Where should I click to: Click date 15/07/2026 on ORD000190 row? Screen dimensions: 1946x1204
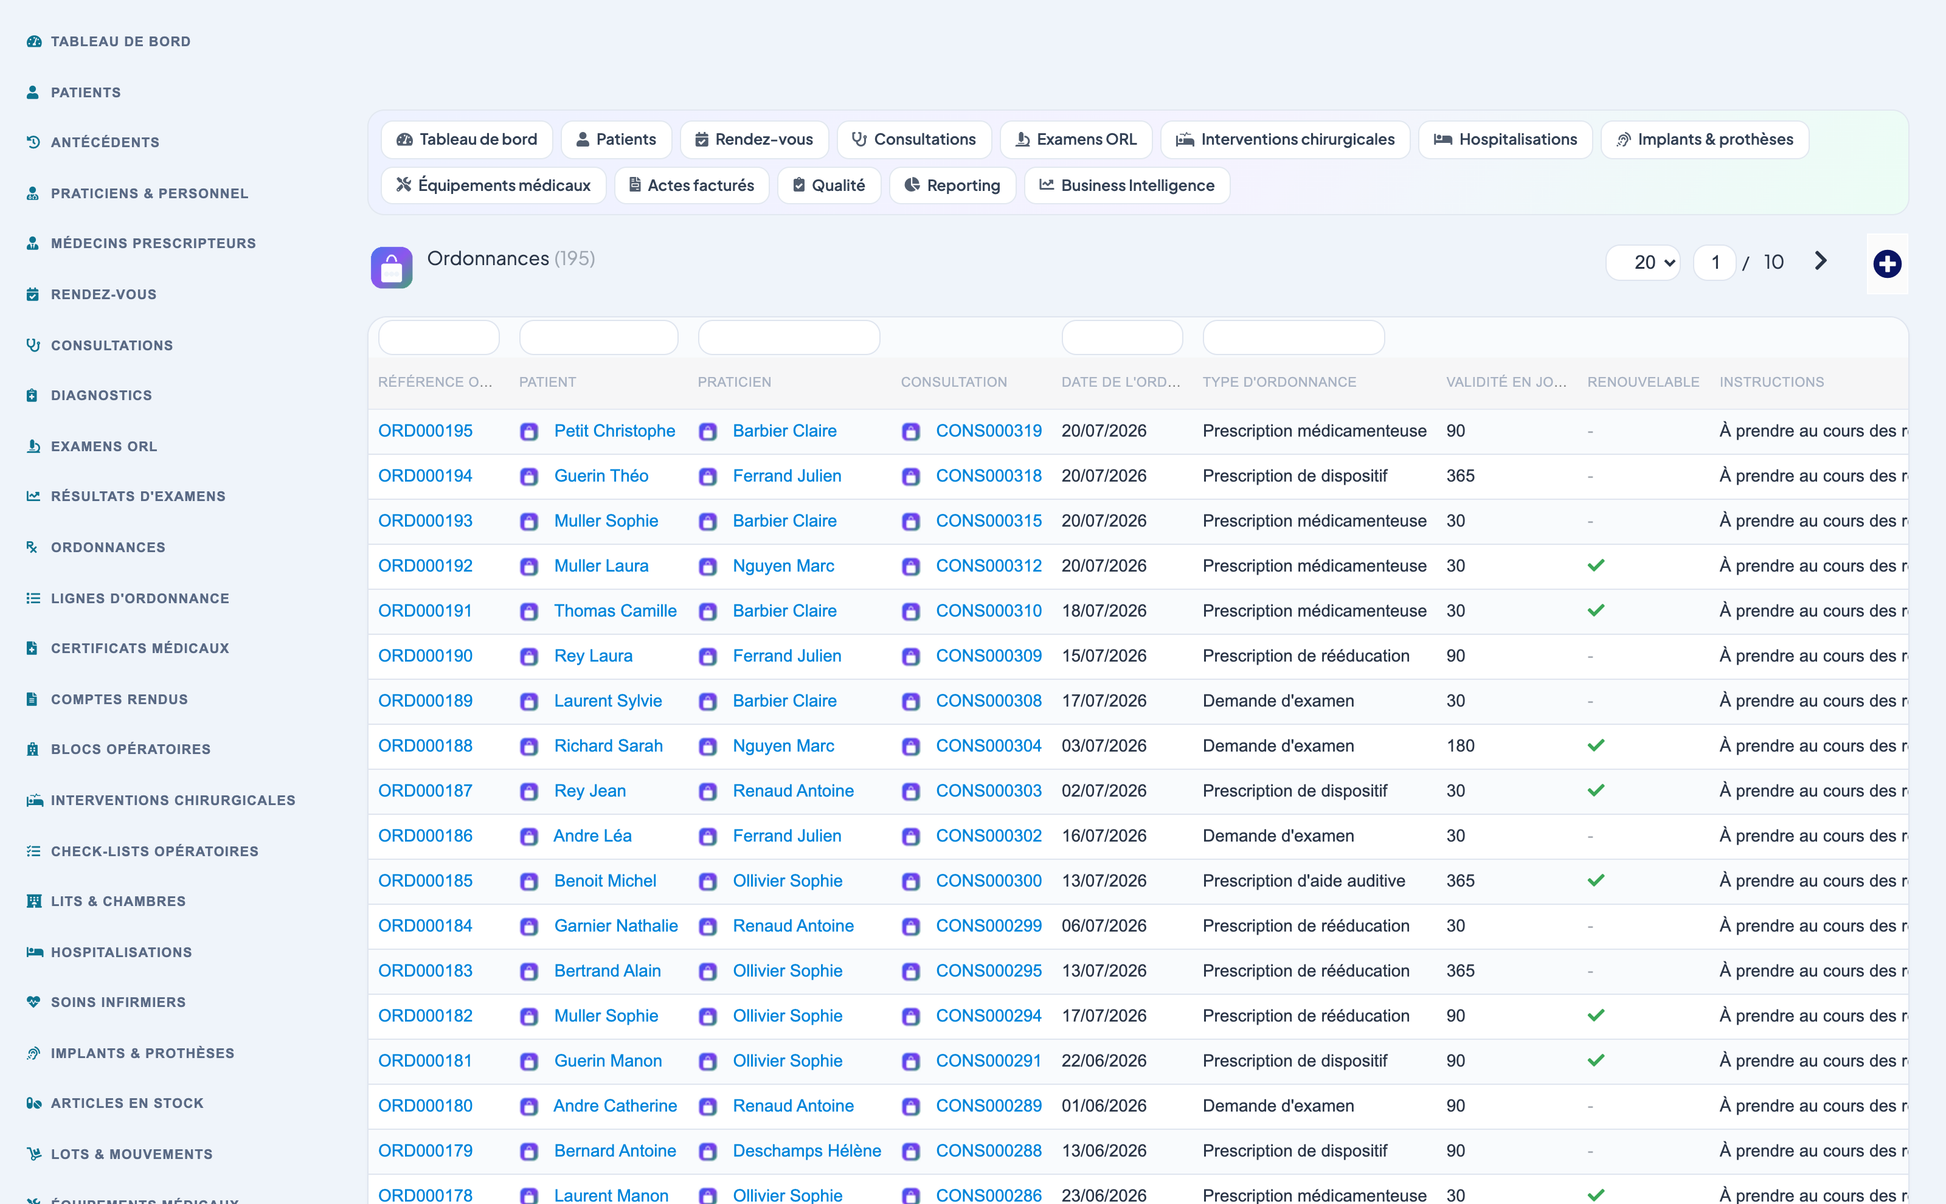pos(1104,656)
